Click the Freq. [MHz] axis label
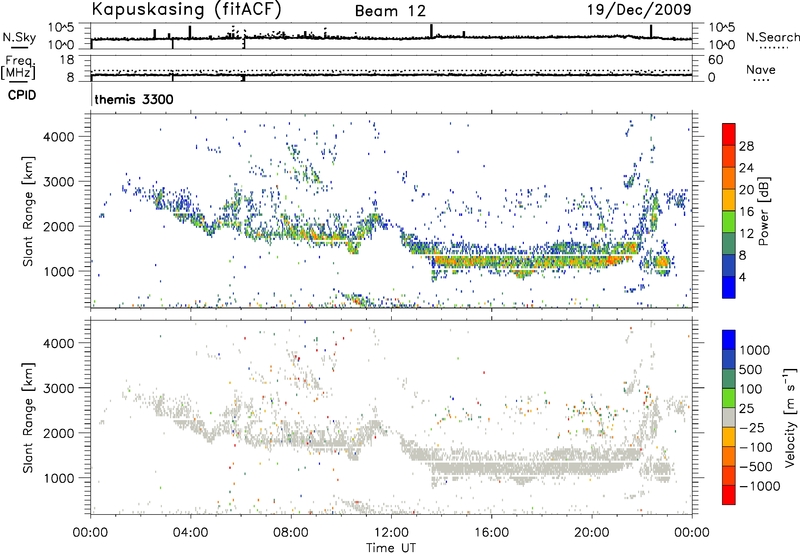The height and width of the screenshot is (554, 800). pos(18,67)
